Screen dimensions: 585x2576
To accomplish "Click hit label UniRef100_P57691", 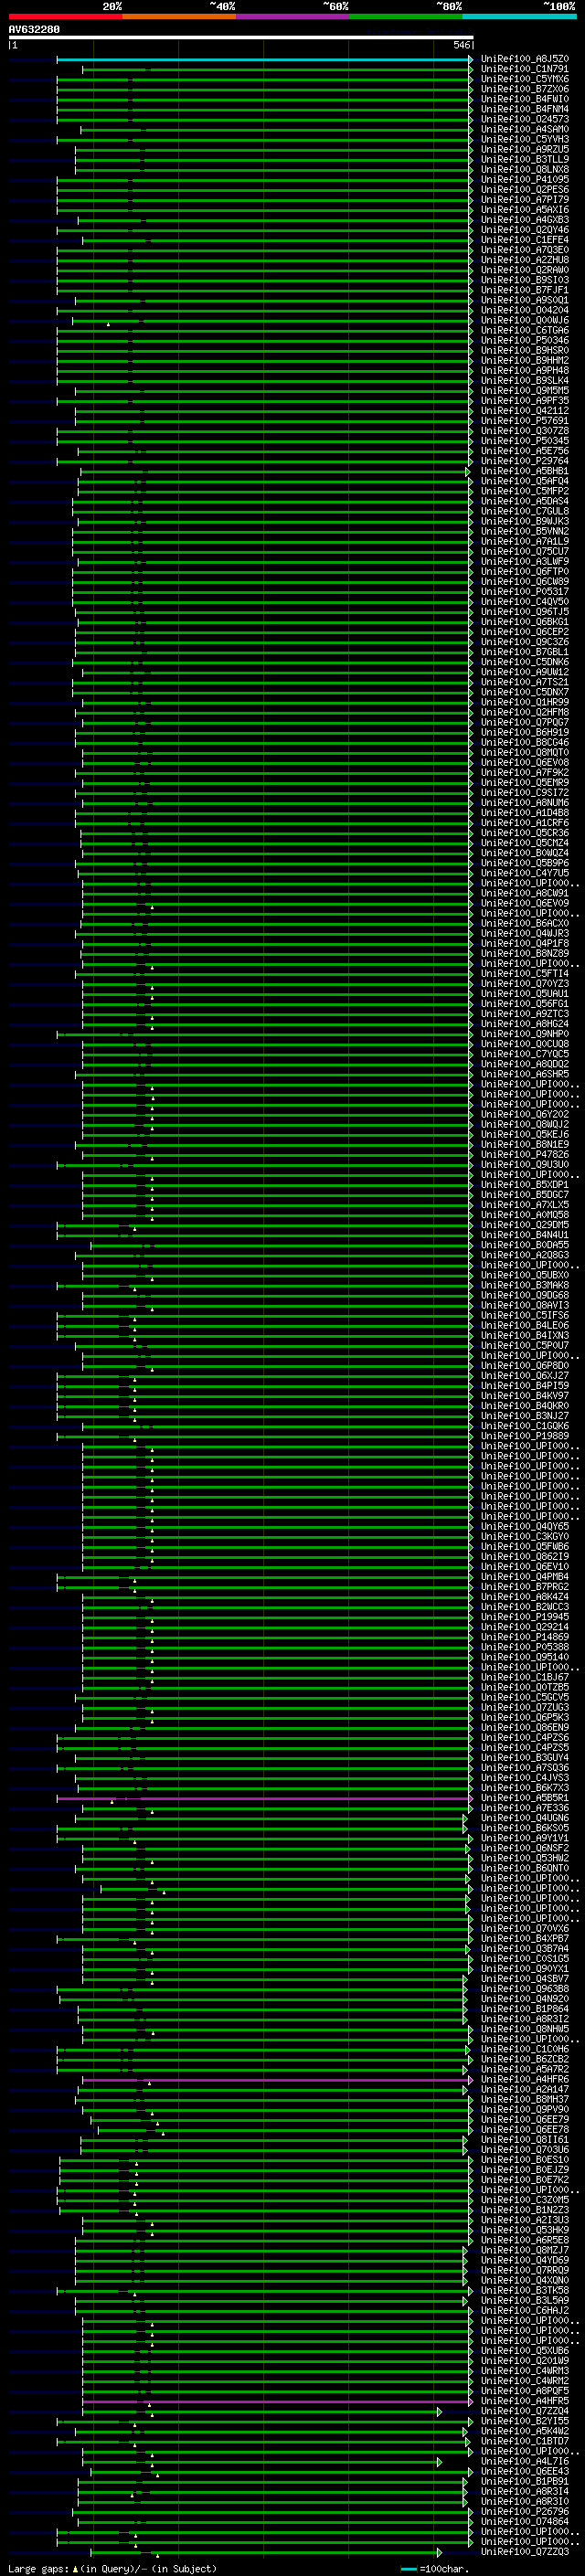I will [x=525, y=421].
